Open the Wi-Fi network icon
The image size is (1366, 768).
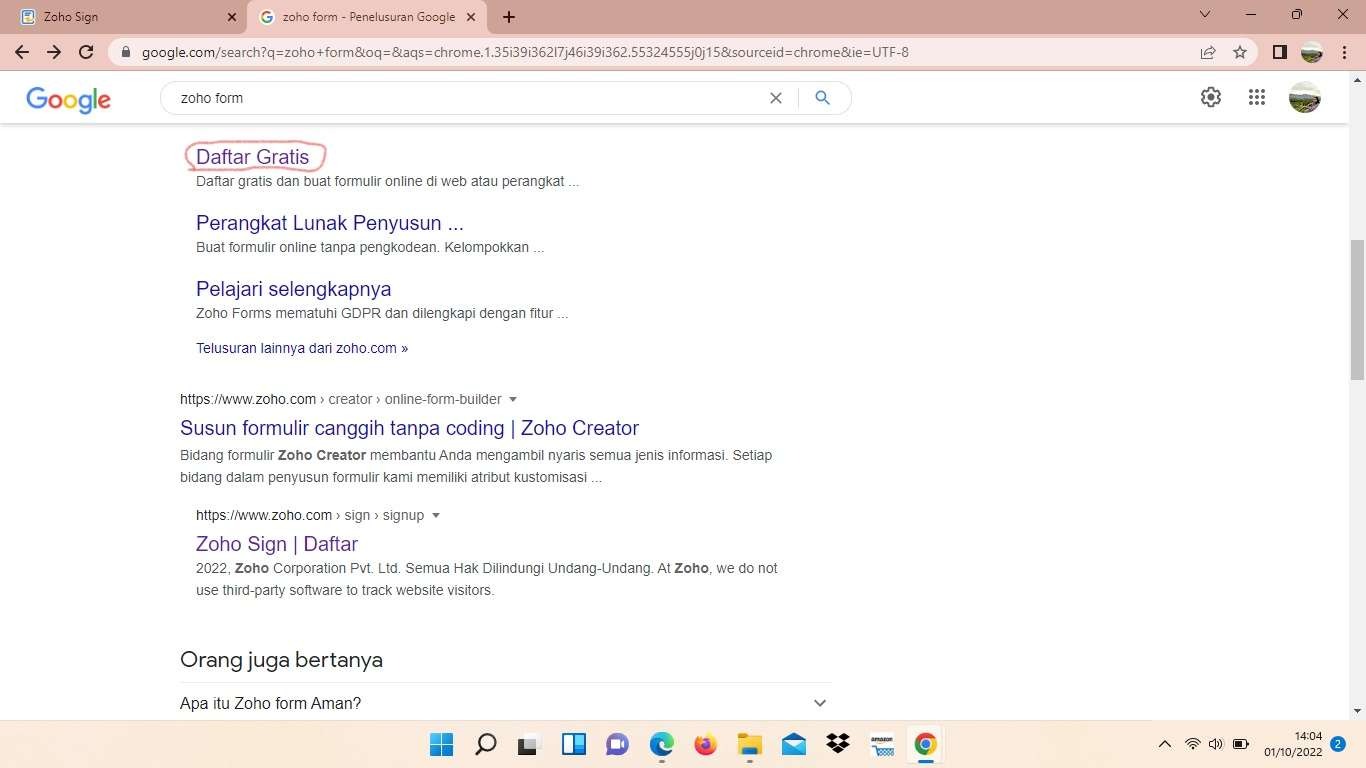coord(1192,744)
